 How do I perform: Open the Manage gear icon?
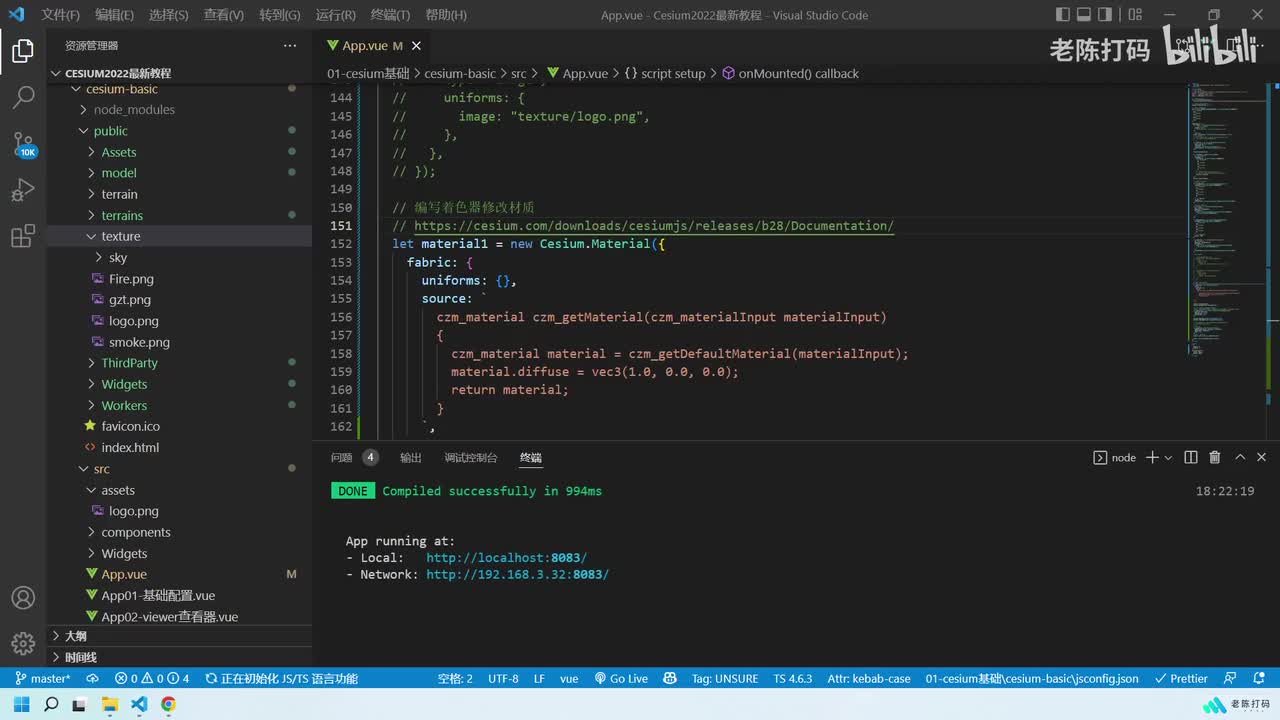23,644
